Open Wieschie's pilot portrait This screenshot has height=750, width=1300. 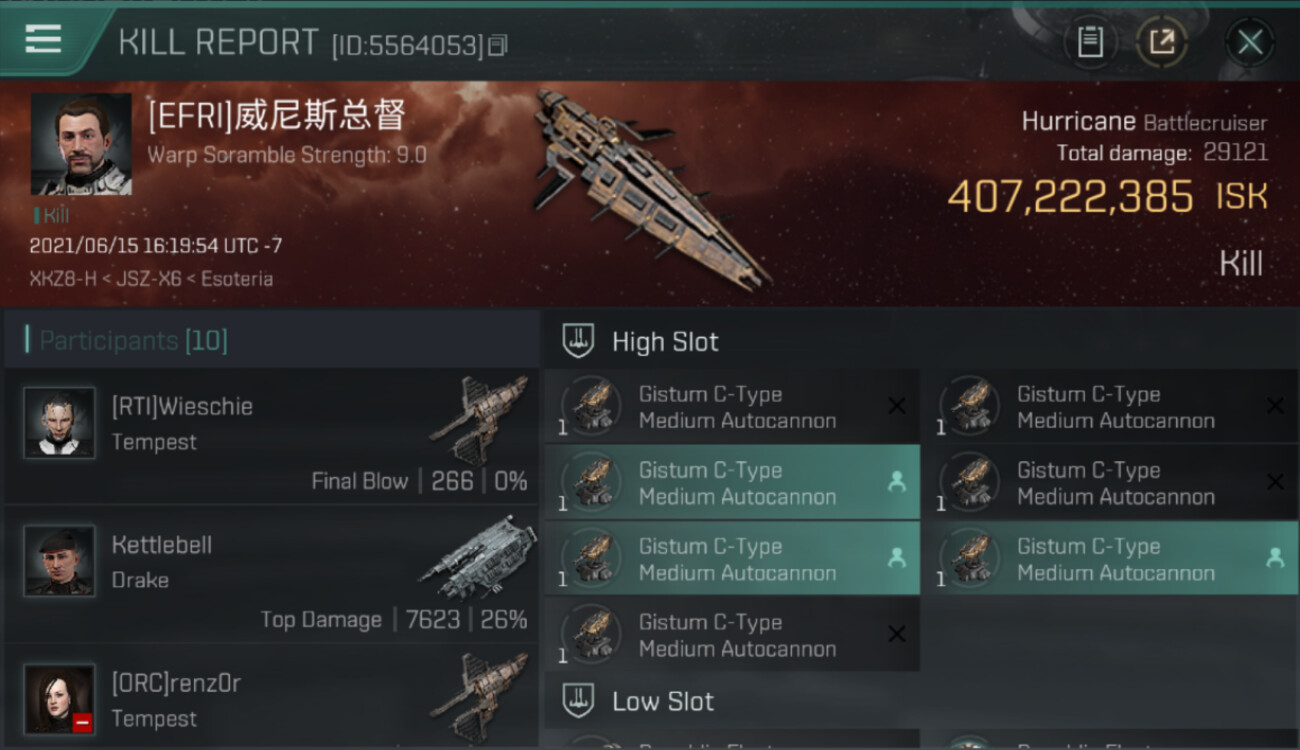pyautogui.click(x=60, y=423)
